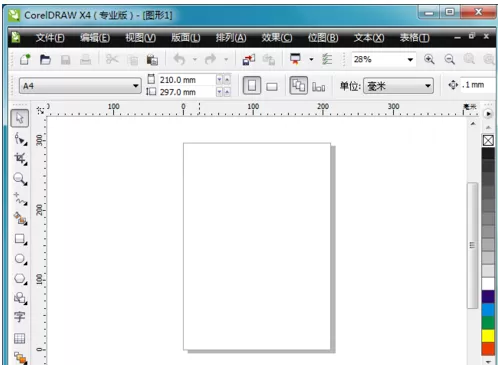Open the 排列(A) menu
The image size is (498, 365).
point(231,38)
